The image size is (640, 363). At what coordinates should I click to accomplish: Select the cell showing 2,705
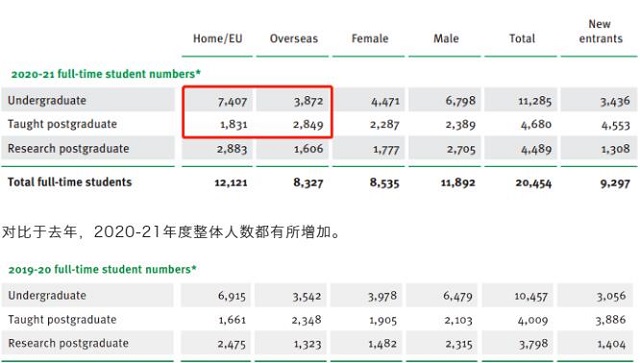click(x=461, y=149)
